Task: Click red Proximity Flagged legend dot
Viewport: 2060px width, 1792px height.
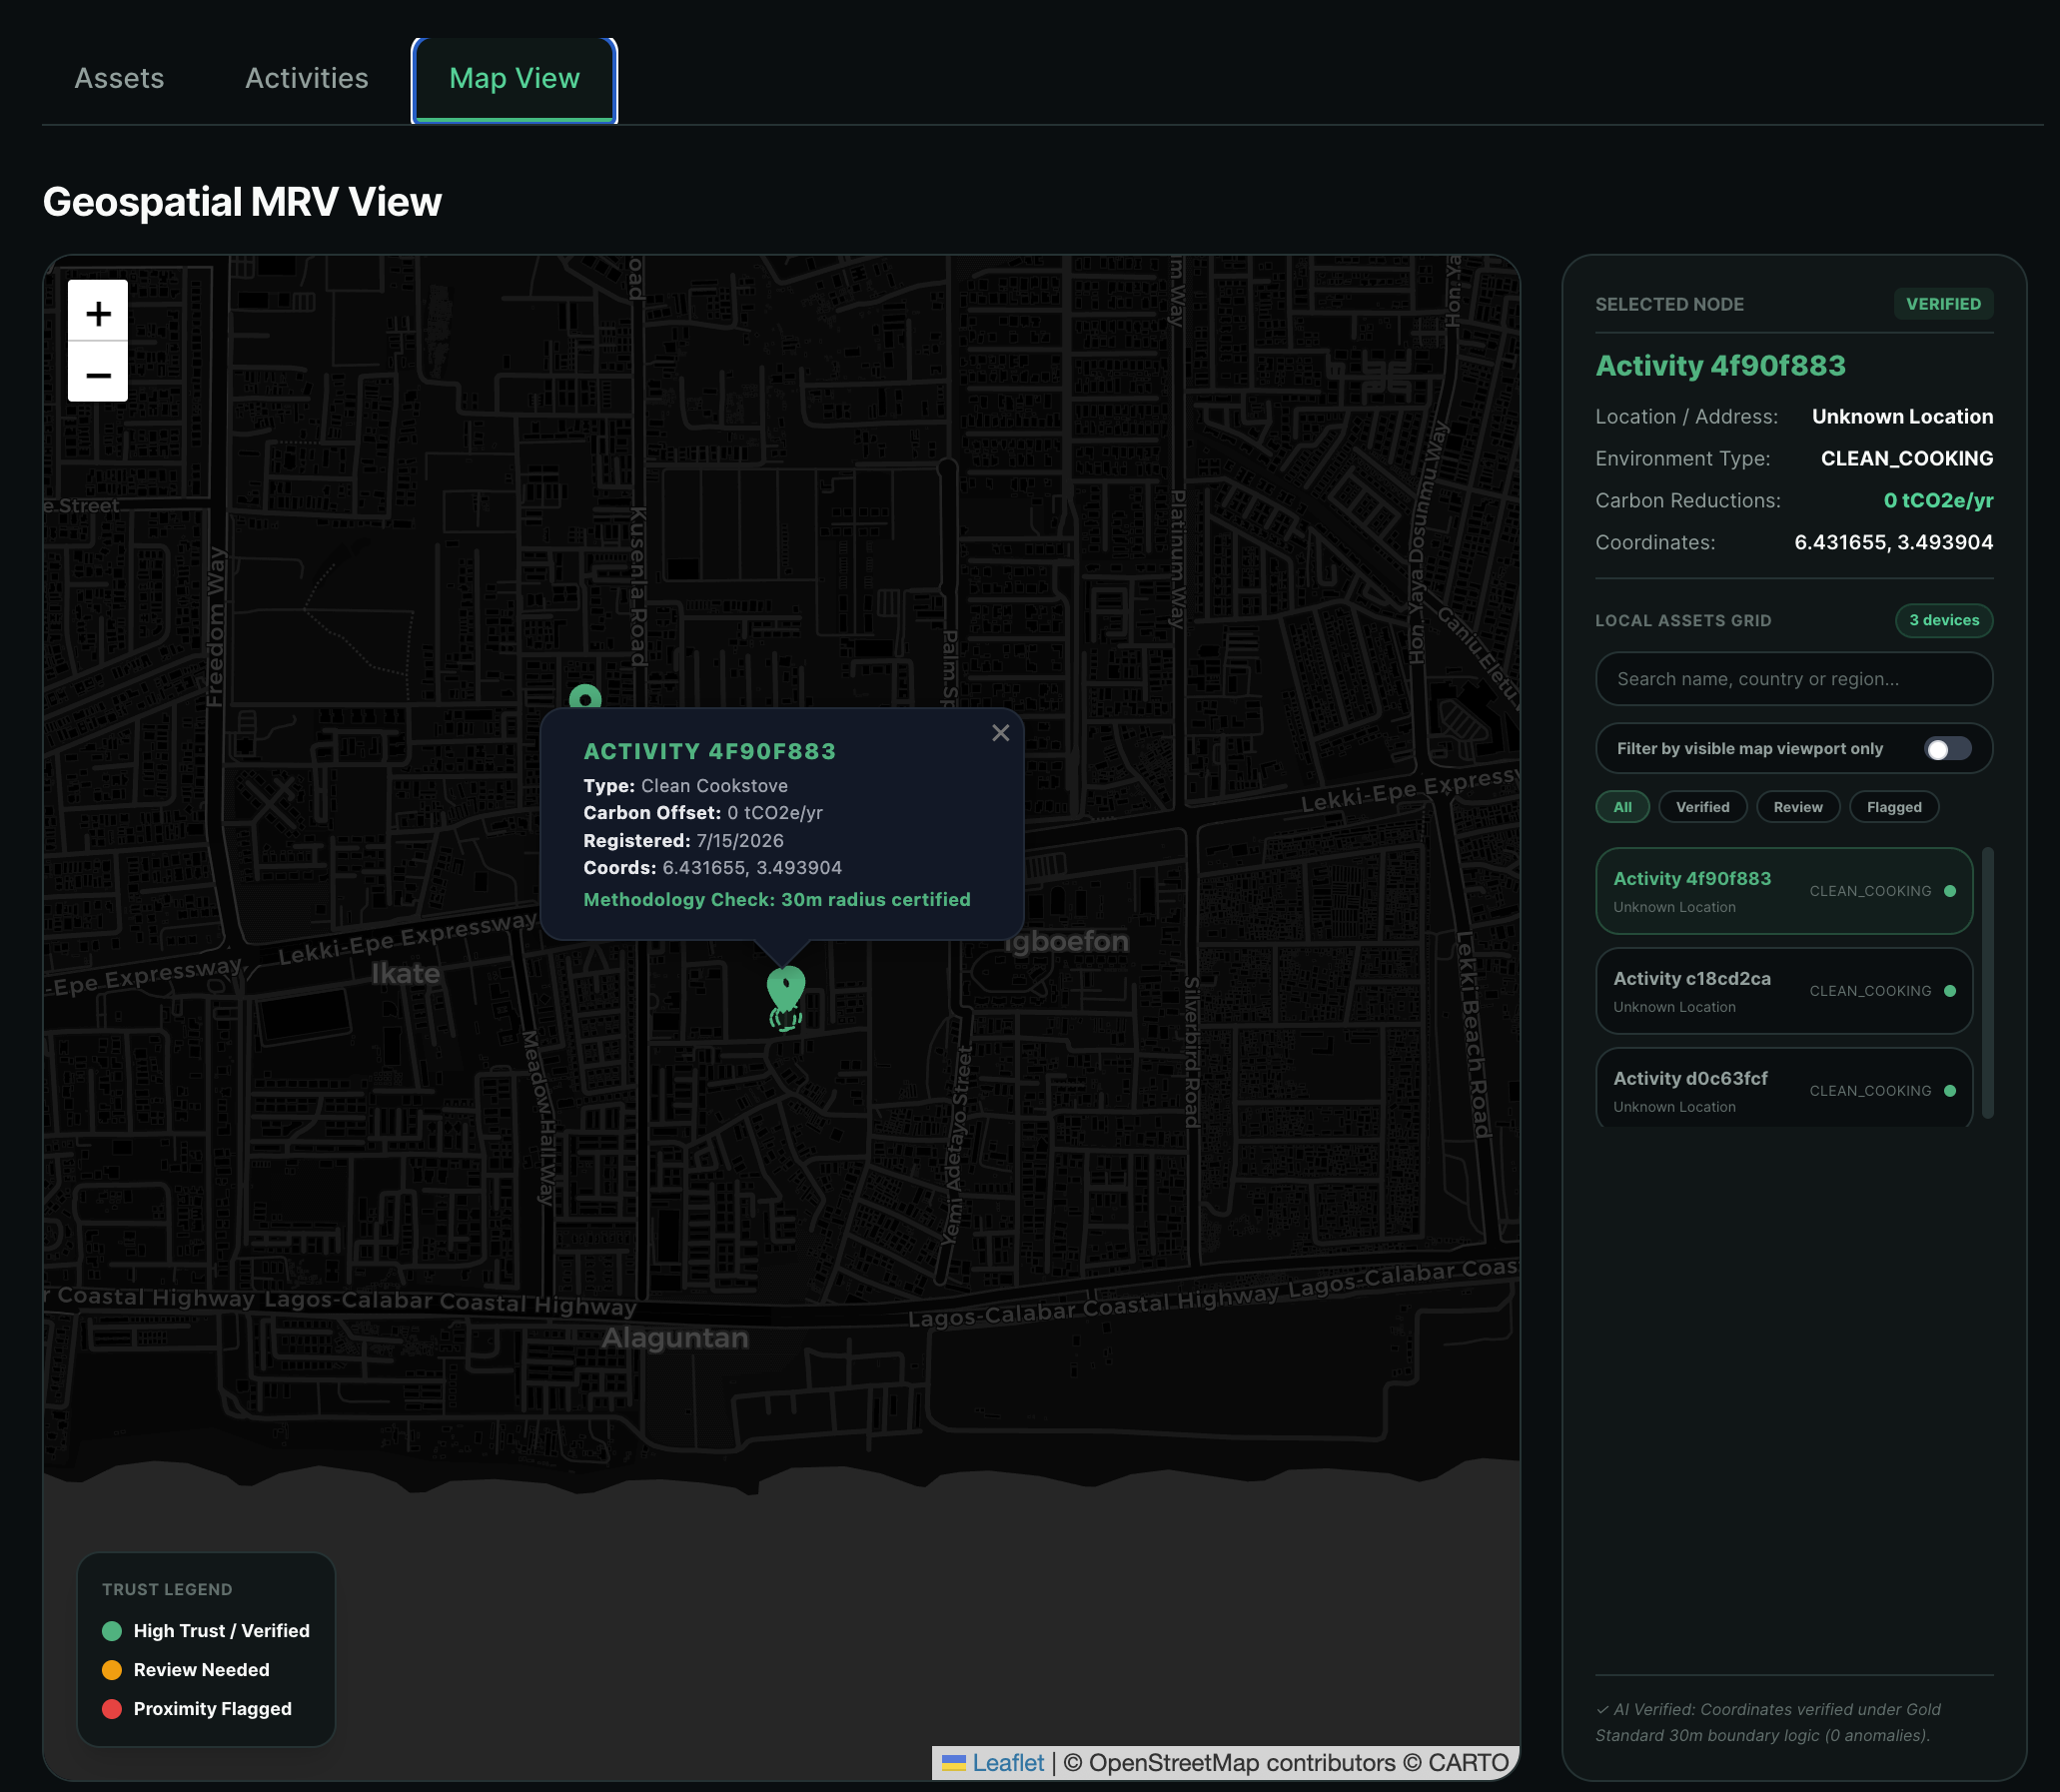Action: click(x=112, y=1709)
